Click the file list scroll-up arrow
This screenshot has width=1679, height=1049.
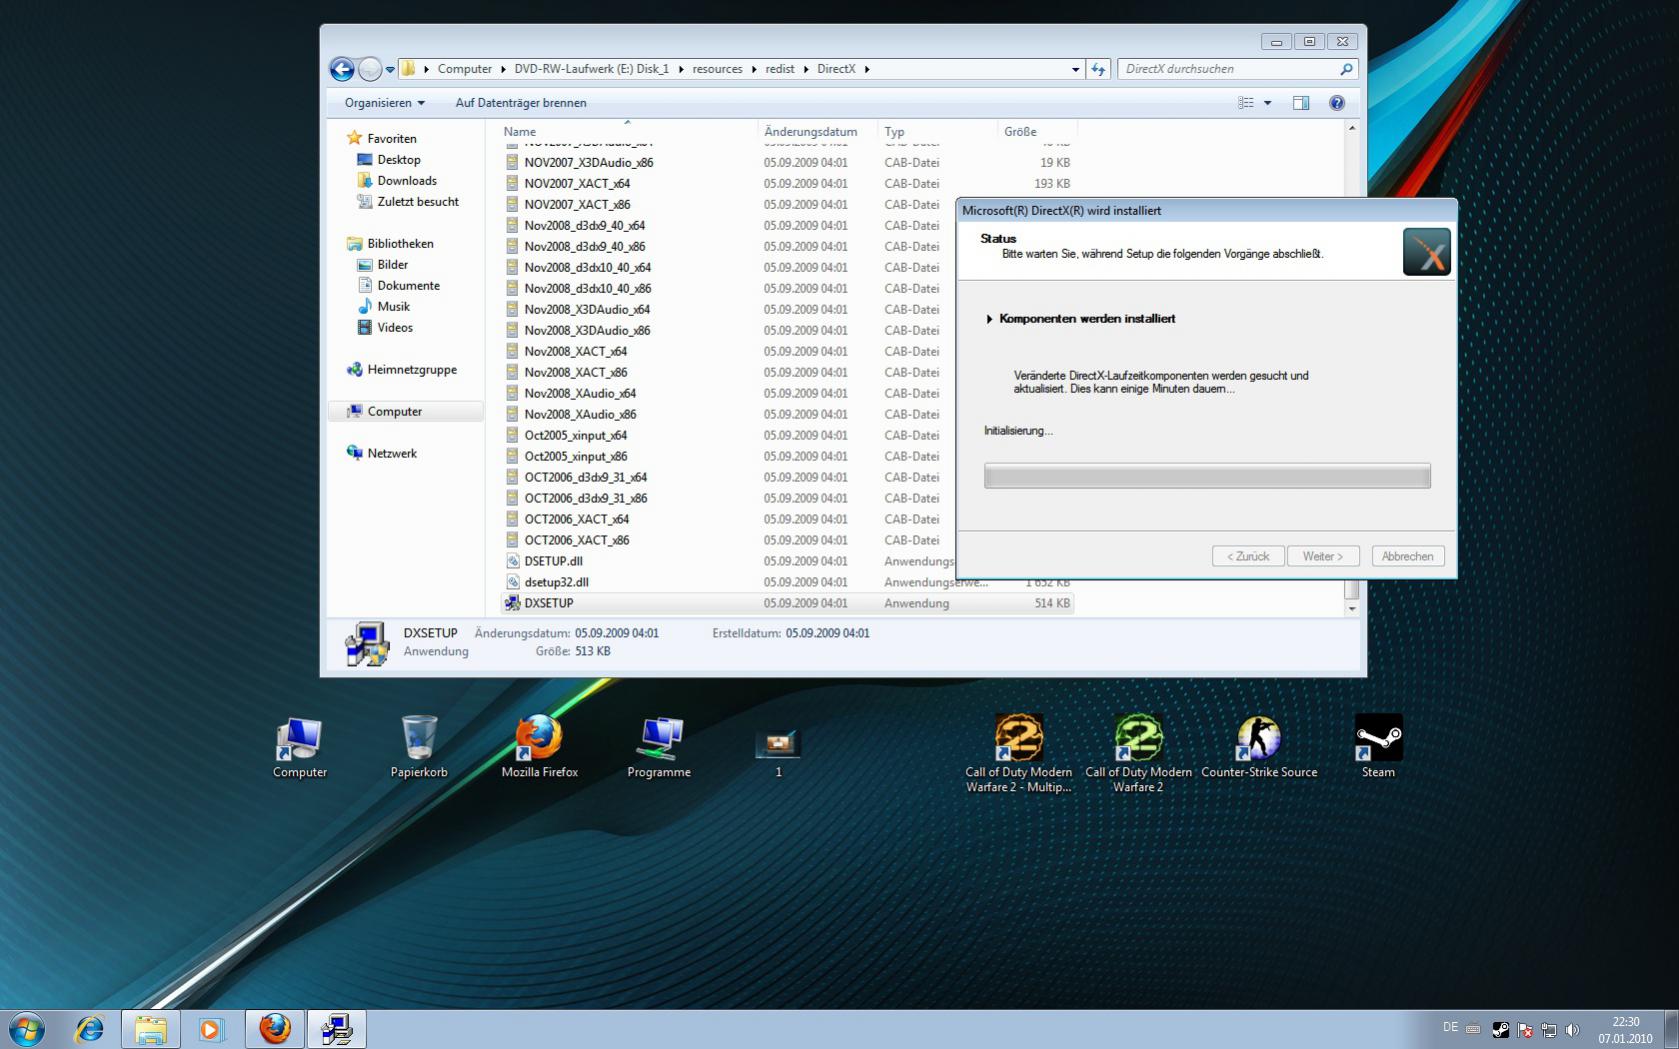point(1352,129)
